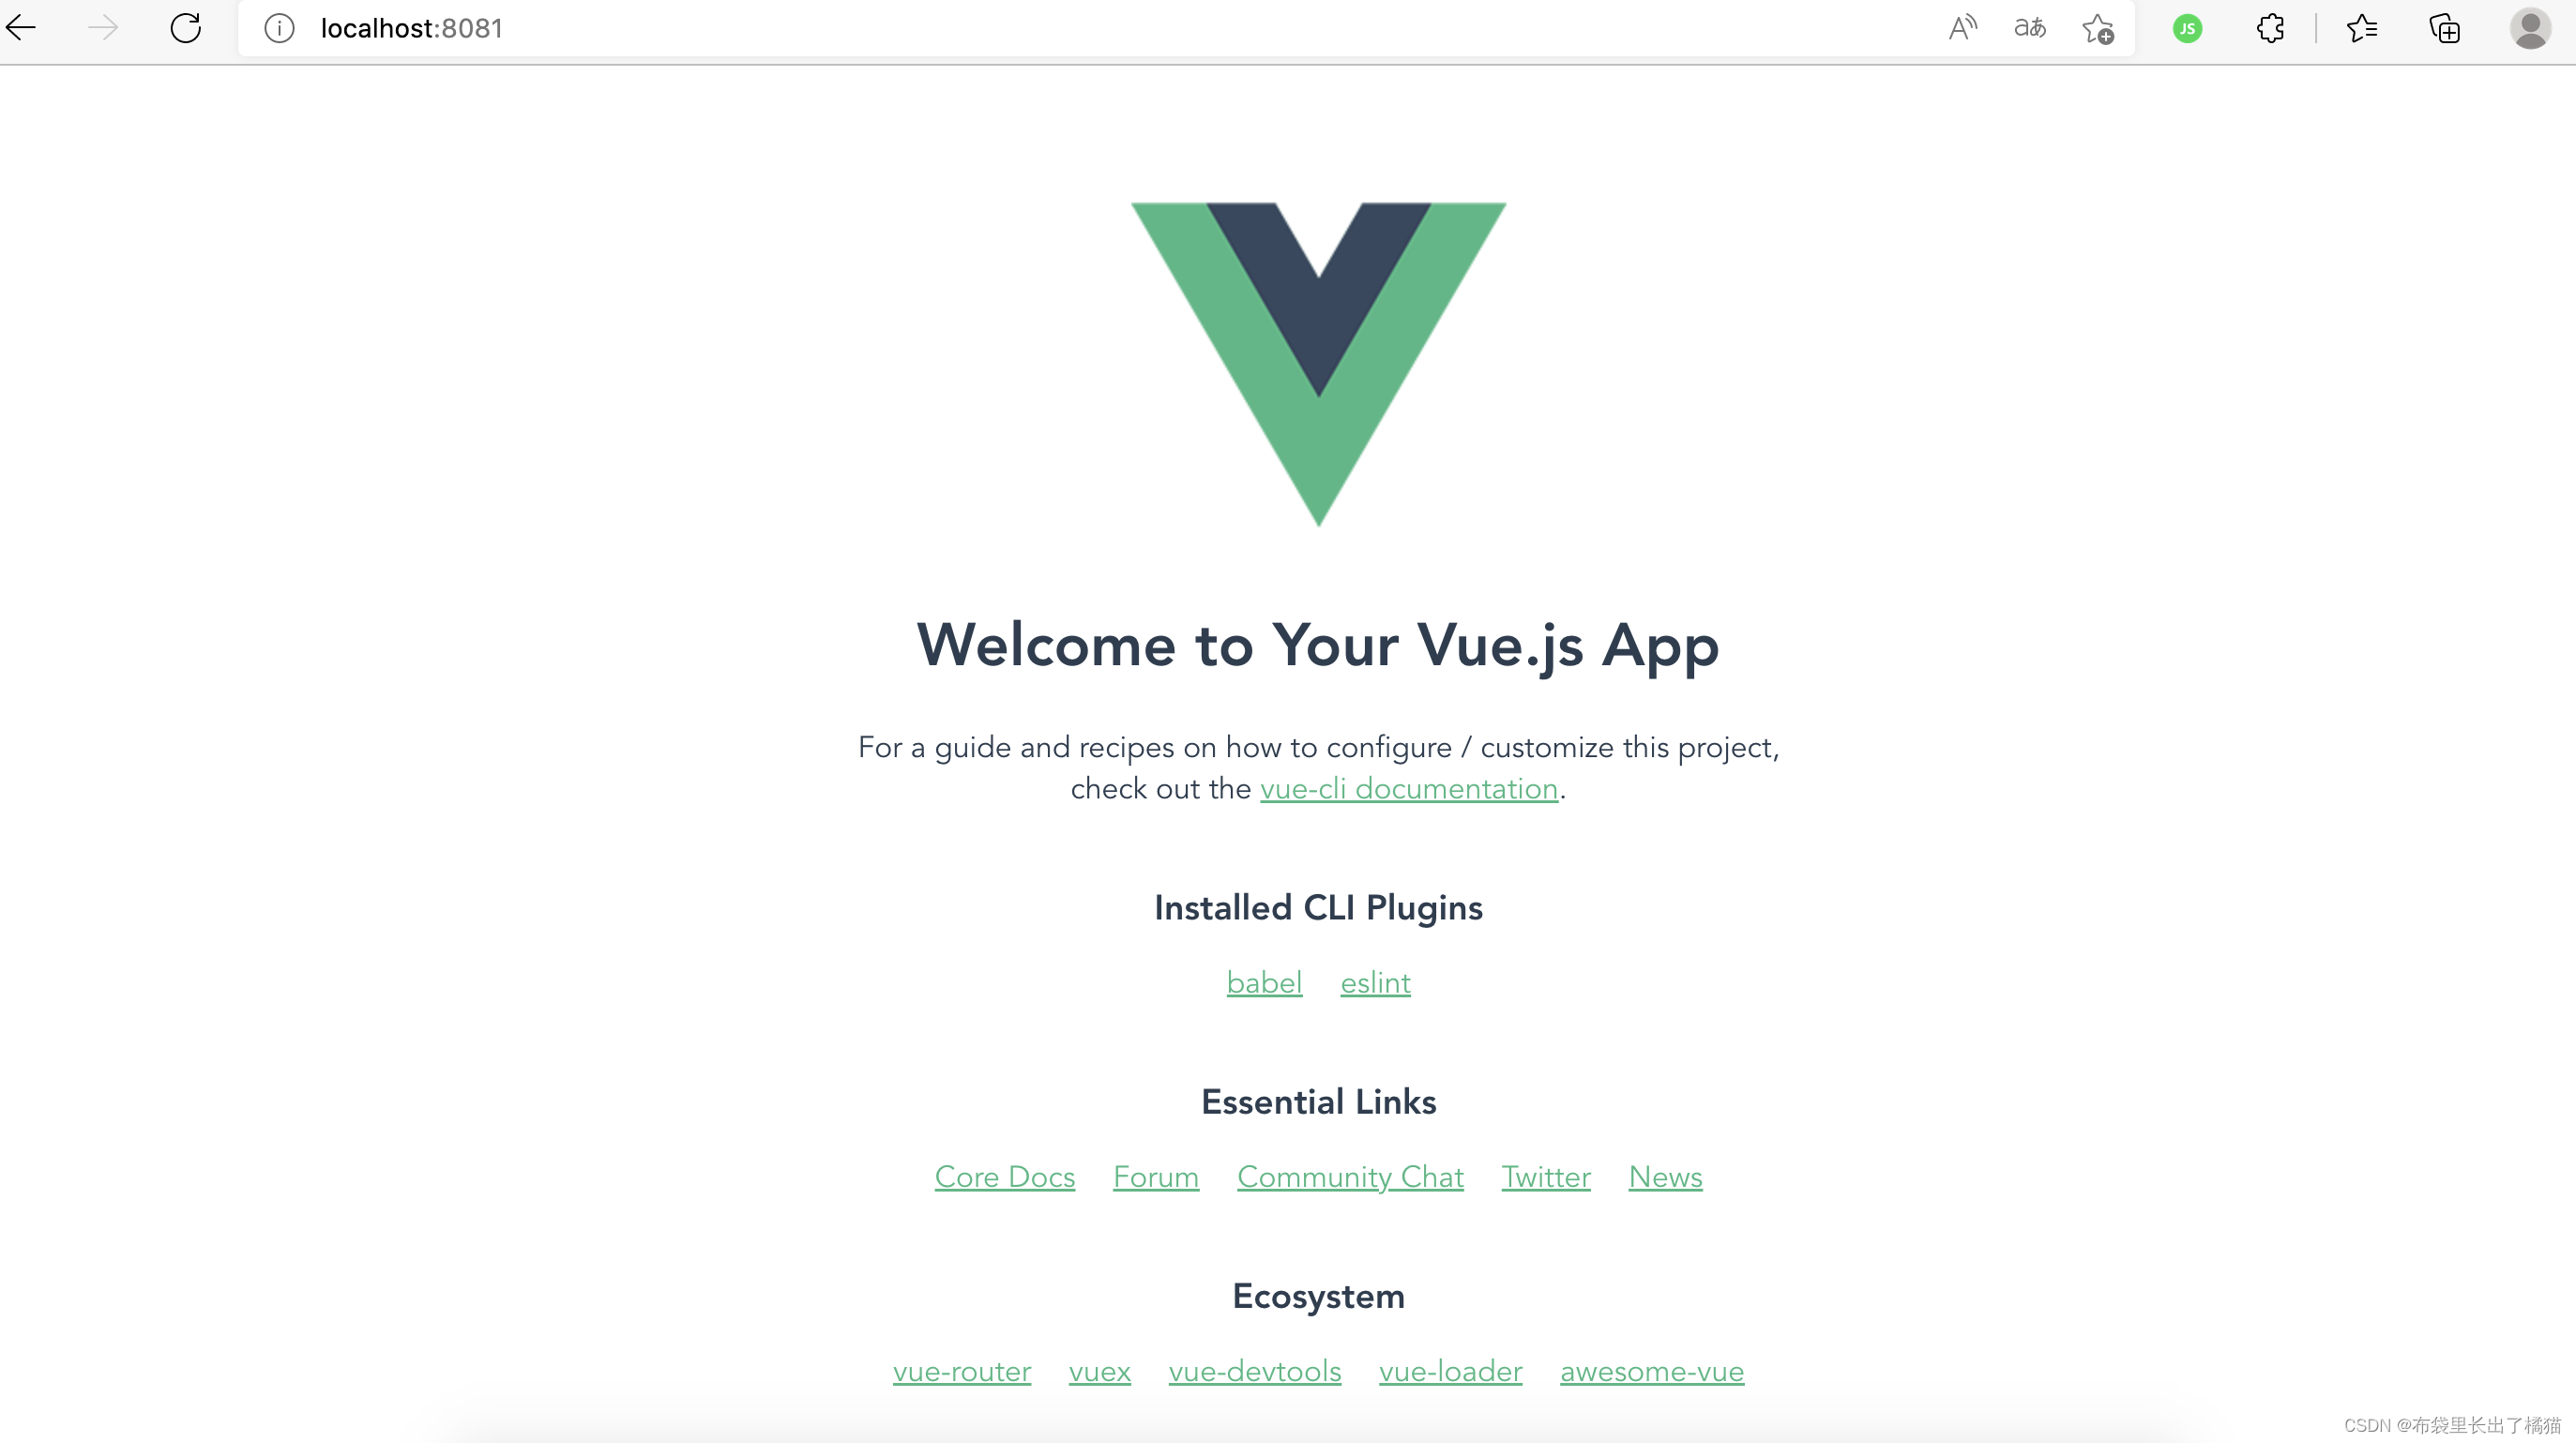This screenshot has height=1443, width=2576.
Task: Click the browser profile/account icon
Action: point(2530,28)
